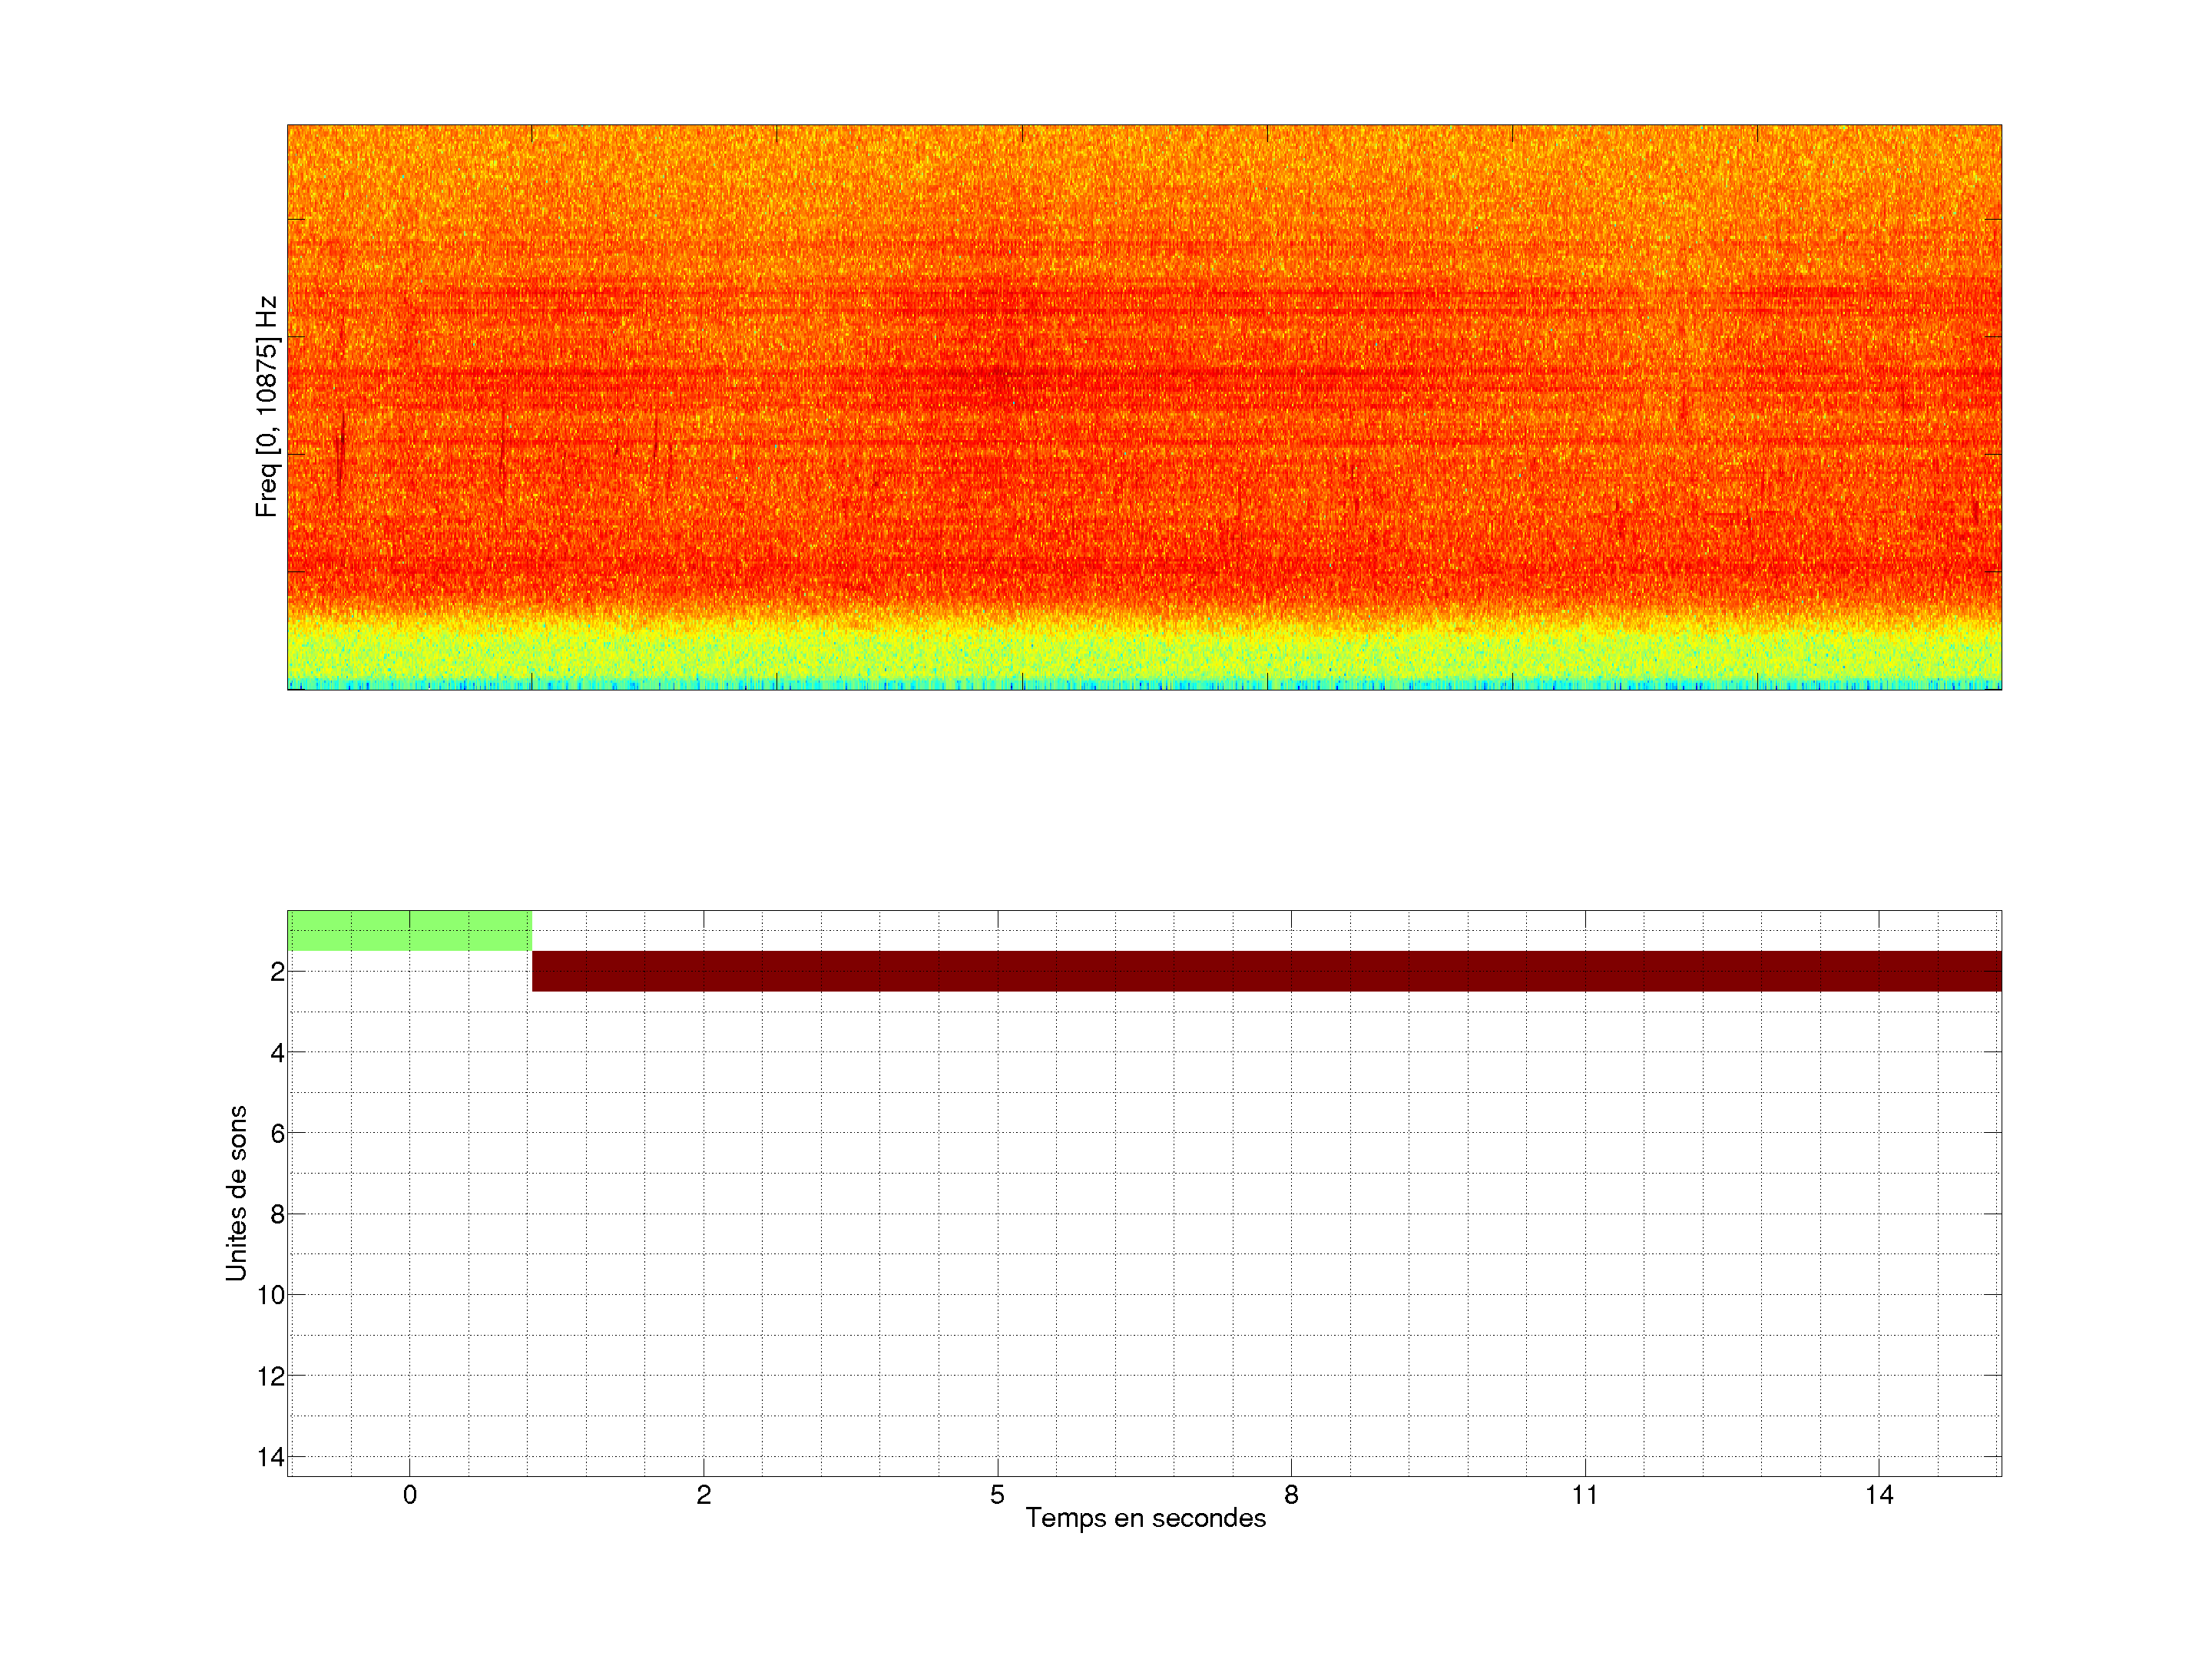Click the left y-axis tick label 14
Image resolution: width=2212 pixels, height=1659 pixels.
click(x=271, y=1457)
